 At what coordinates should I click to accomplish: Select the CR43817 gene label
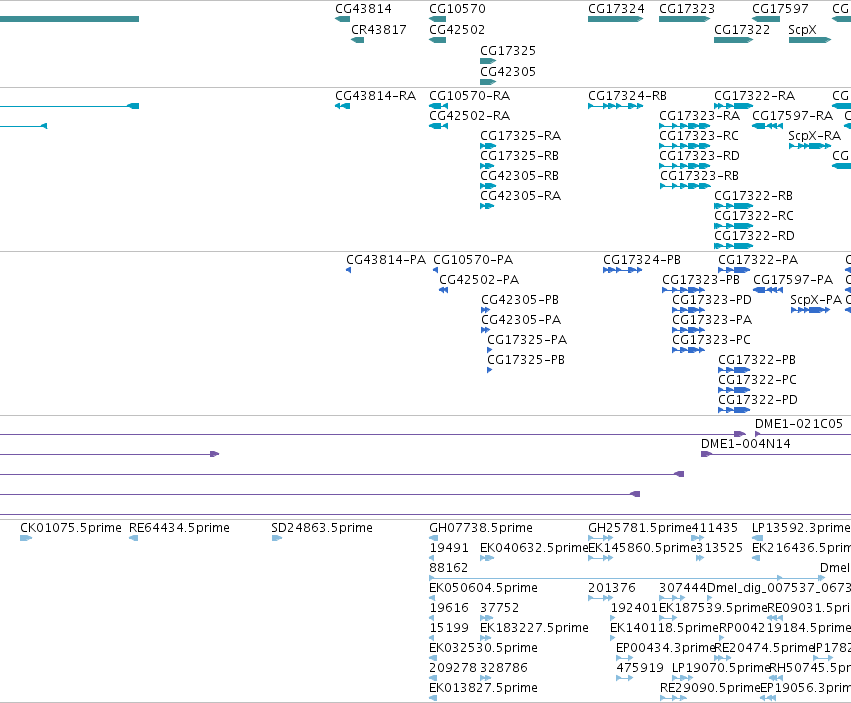click(379, 29)
